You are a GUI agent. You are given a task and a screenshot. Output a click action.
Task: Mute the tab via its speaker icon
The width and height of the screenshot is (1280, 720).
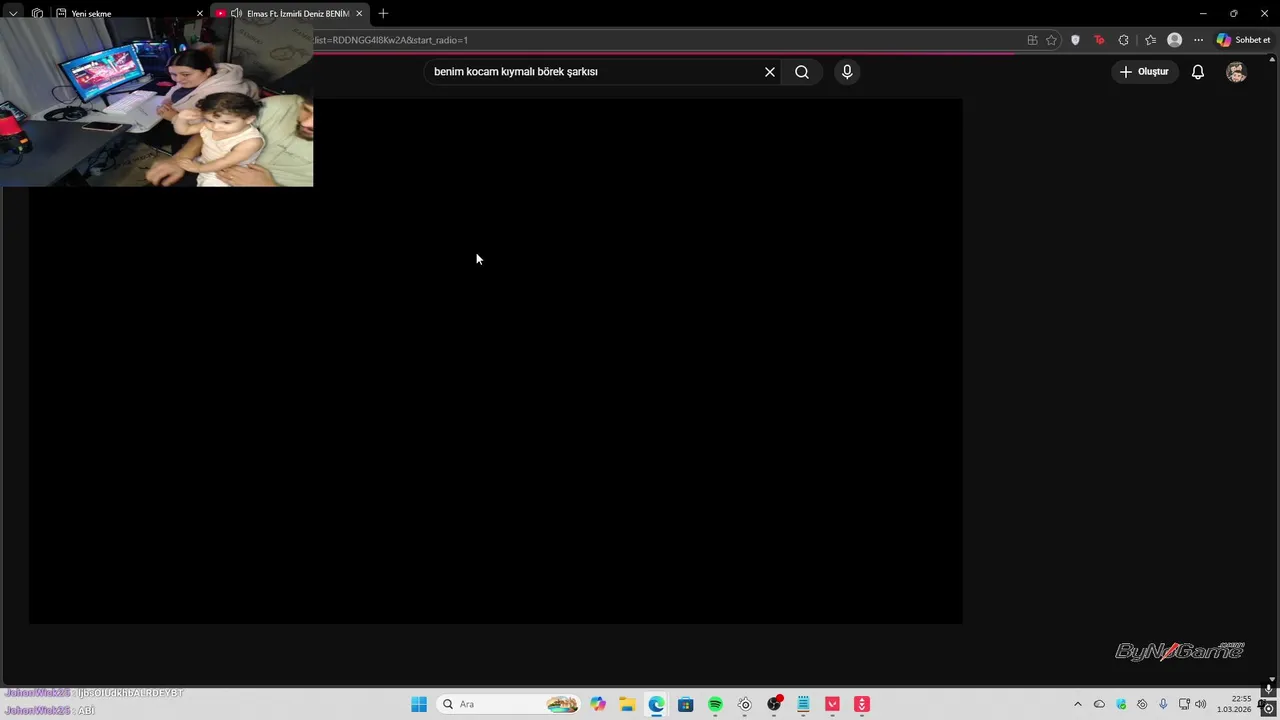(x=236, y=13)
